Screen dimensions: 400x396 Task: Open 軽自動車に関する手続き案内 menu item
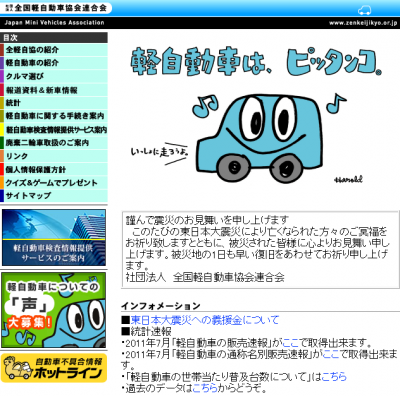(54, 116)
